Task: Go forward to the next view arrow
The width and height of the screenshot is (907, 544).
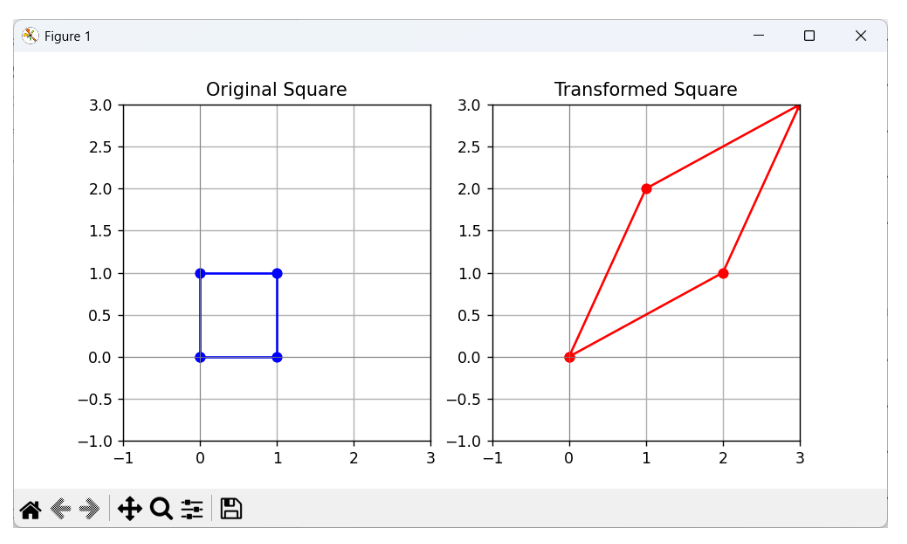Action: [90, 509]
